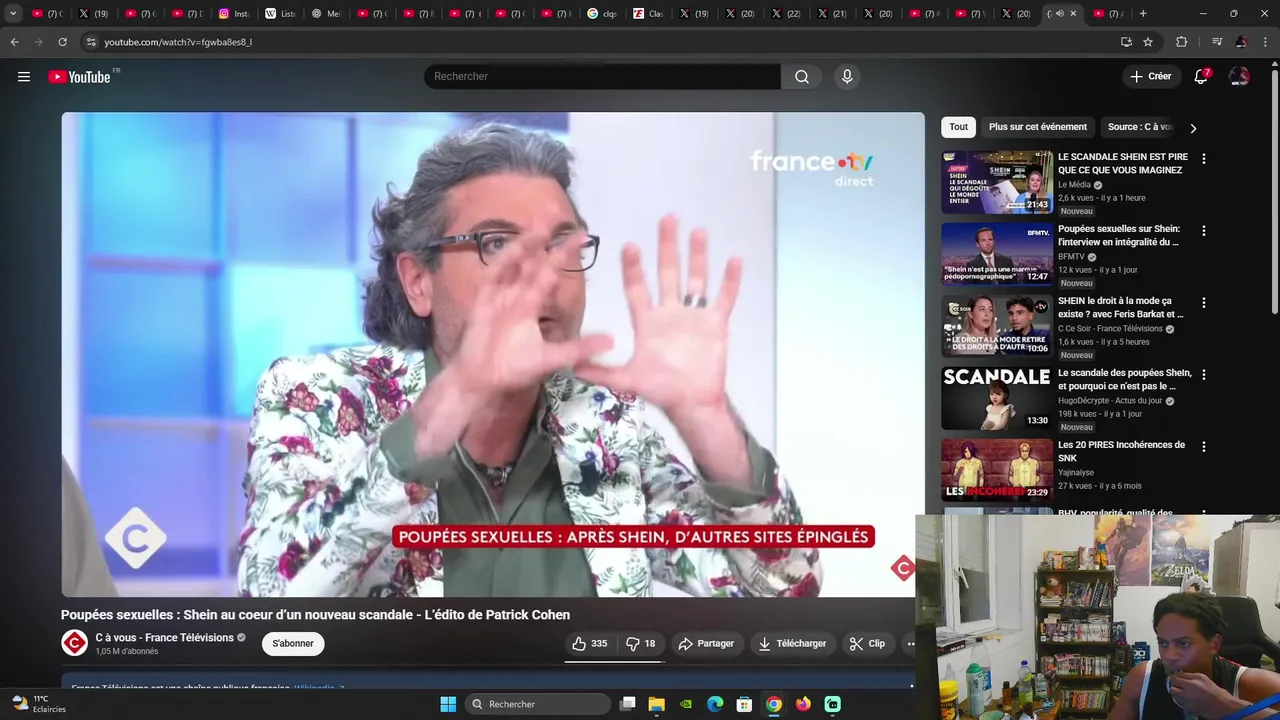This screenshot has height=720, width=1280.
Task: Open the YouTube account avatar menu
Action: point(1239,77)
